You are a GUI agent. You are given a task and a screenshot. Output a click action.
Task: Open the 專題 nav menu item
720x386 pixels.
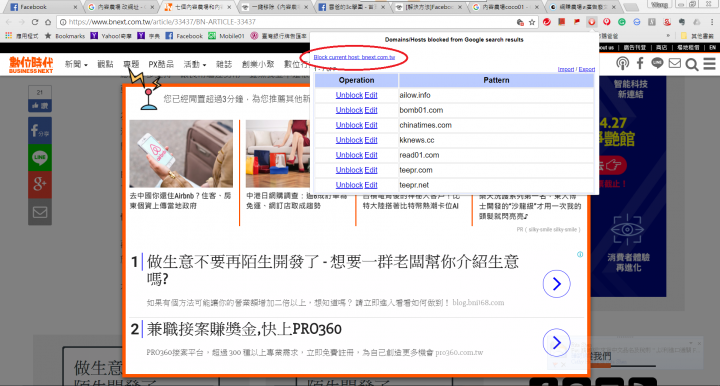pyautogui.click(x=131, y=64)
